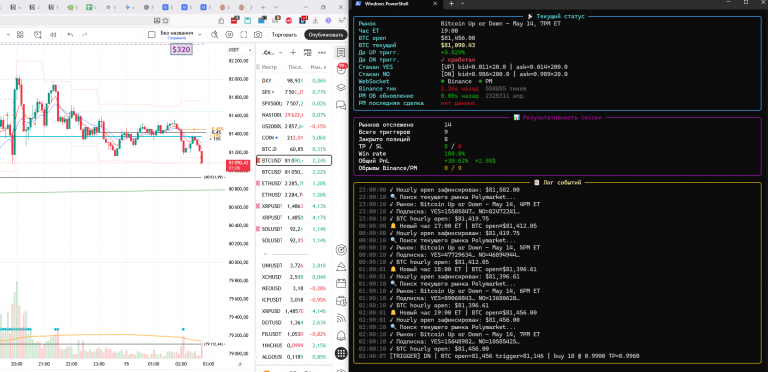This screenshot has height=372, width=768.
Task: Open the news feed broadcast icon
Action: pyautogui.click(x=341, y=318)
